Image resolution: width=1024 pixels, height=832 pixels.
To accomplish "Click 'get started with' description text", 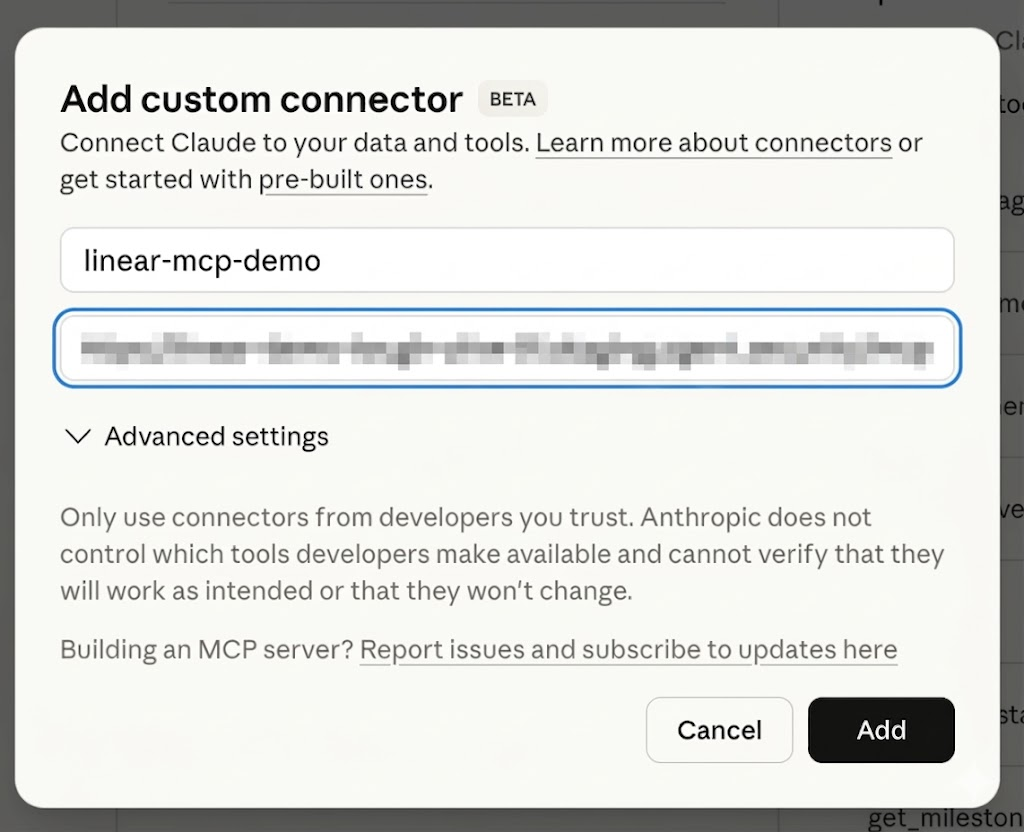I will pyautogui.click(x=156, y=181).
